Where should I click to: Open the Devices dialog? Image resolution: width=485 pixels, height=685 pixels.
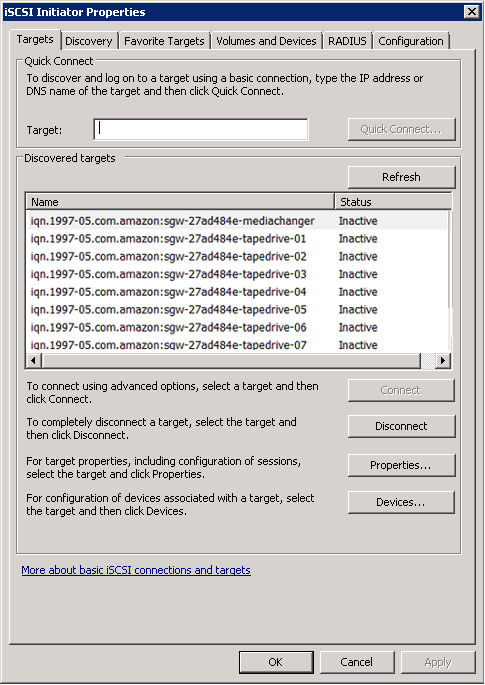tap(402, 502)
